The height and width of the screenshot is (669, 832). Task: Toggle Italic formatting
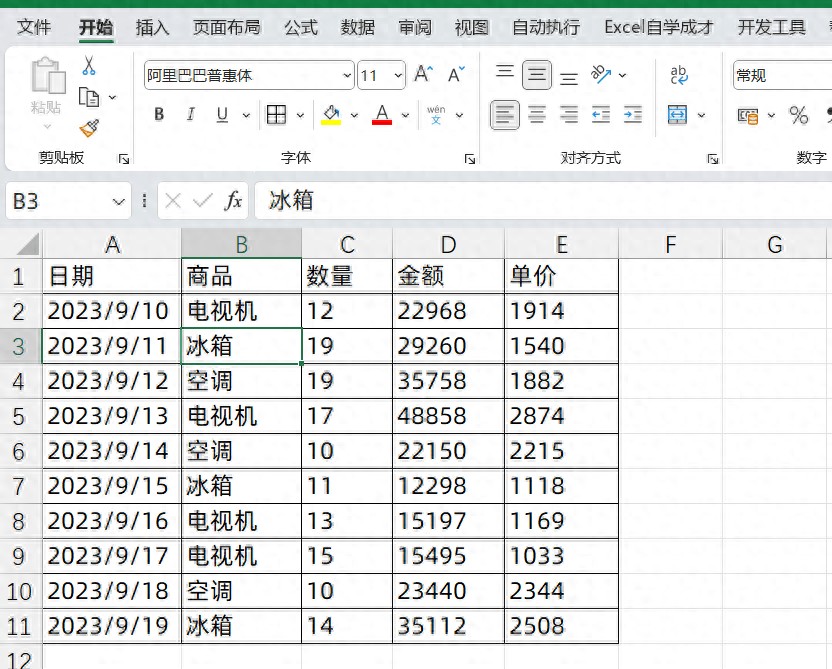[x=190, y=115]
